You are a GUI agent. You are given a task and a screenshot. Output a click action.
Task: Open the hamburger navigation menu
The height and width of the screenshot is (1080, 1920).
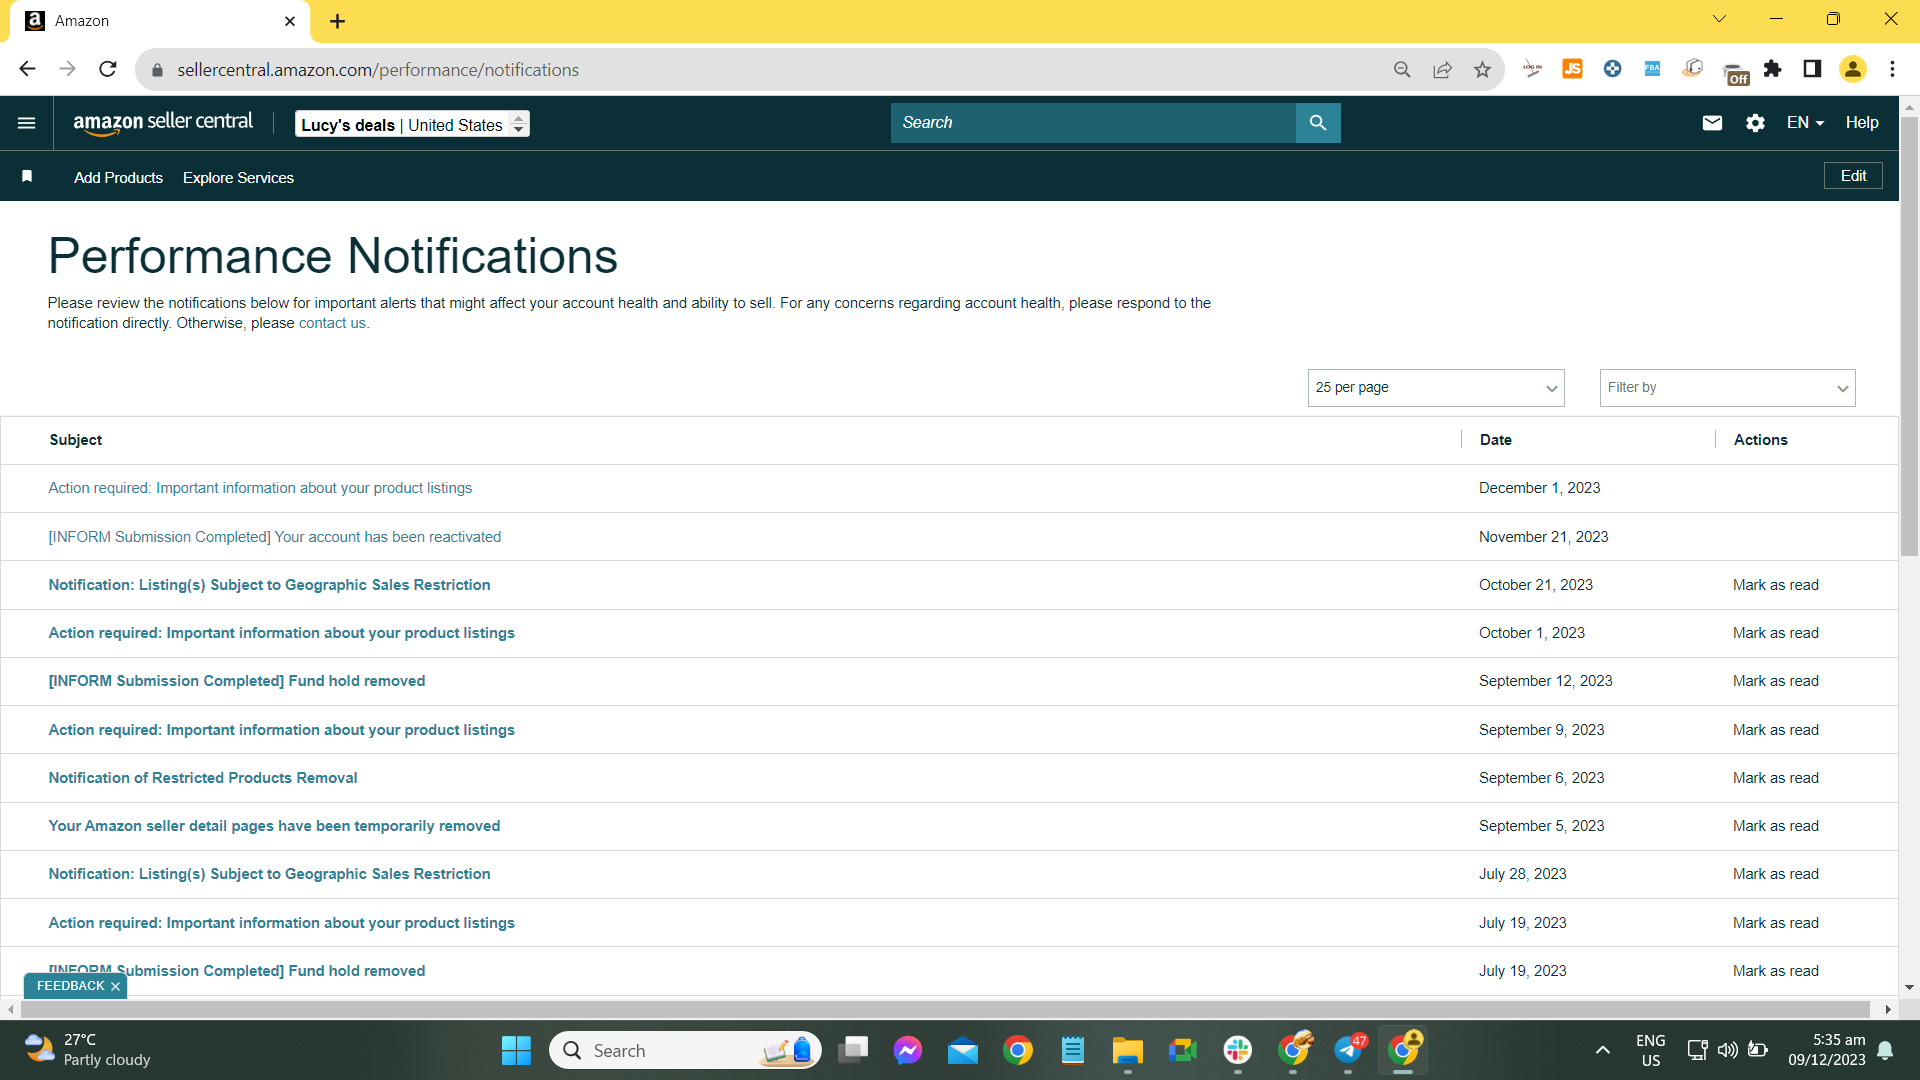pyautogui.click(x=27, y=123)
